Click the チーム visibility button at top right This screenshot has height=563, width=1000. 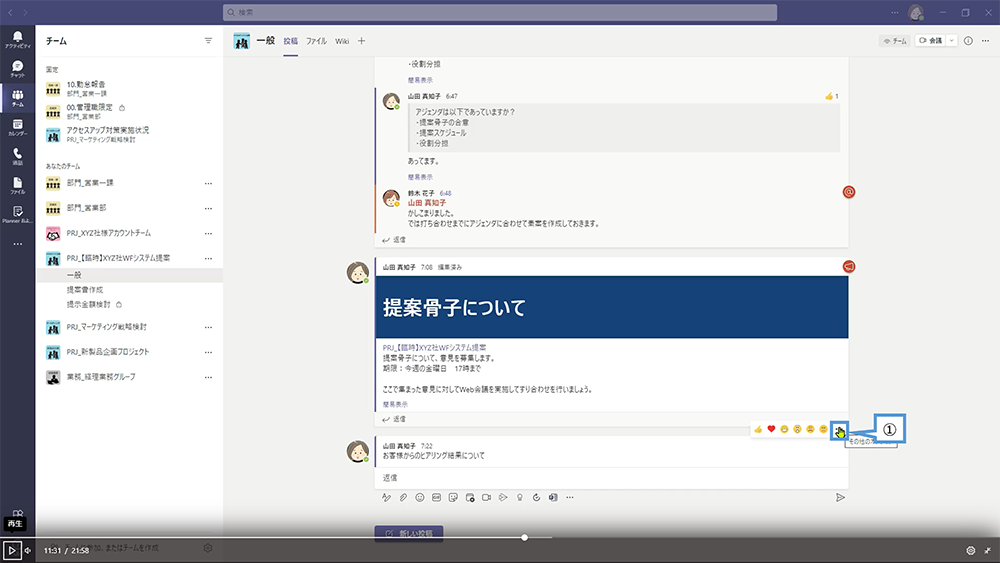click(895, 41)
